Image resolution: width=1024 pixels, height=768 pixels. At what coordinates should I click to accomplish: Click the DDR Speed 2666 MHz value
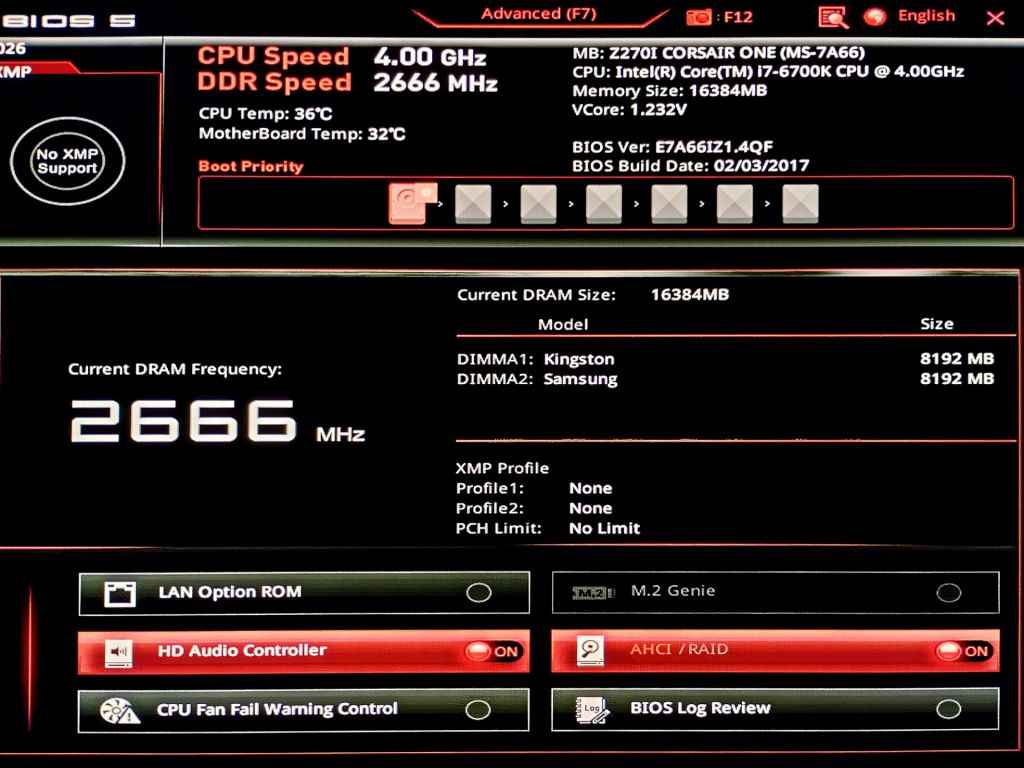tap(436, 83)
